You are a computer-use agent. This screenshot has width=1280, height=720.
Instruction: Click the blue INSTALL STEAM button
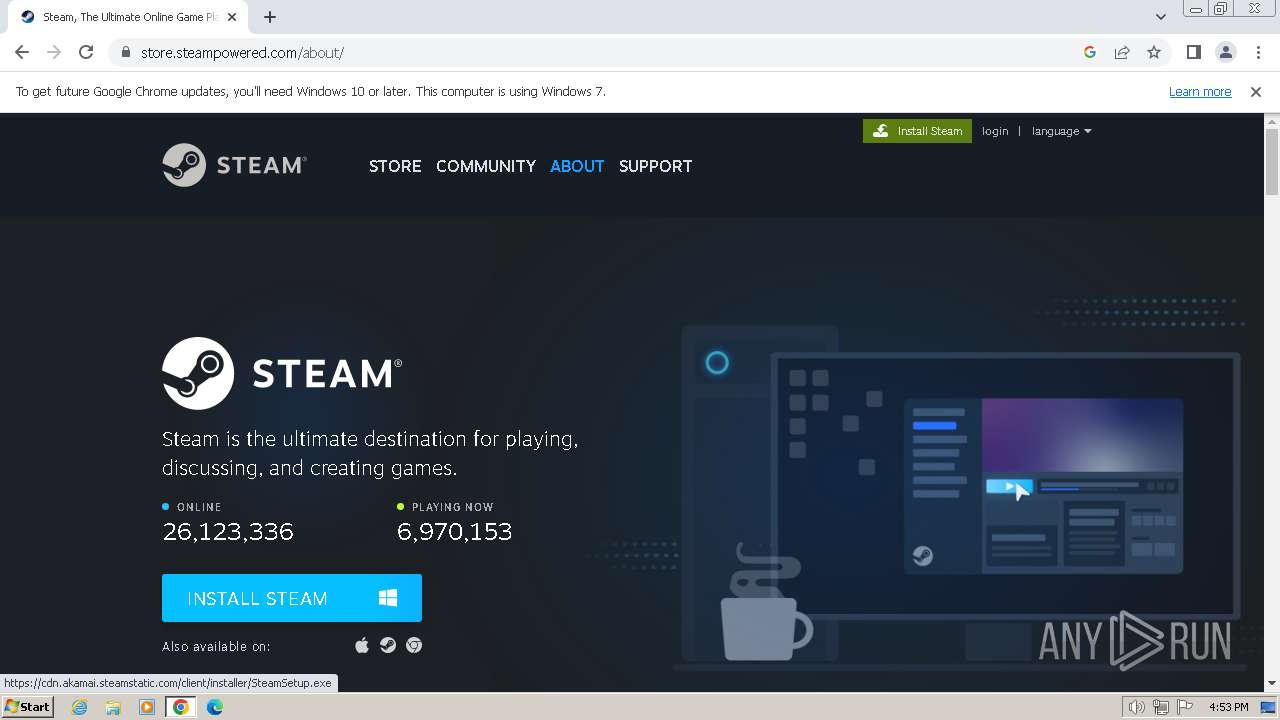click(292, 598)
